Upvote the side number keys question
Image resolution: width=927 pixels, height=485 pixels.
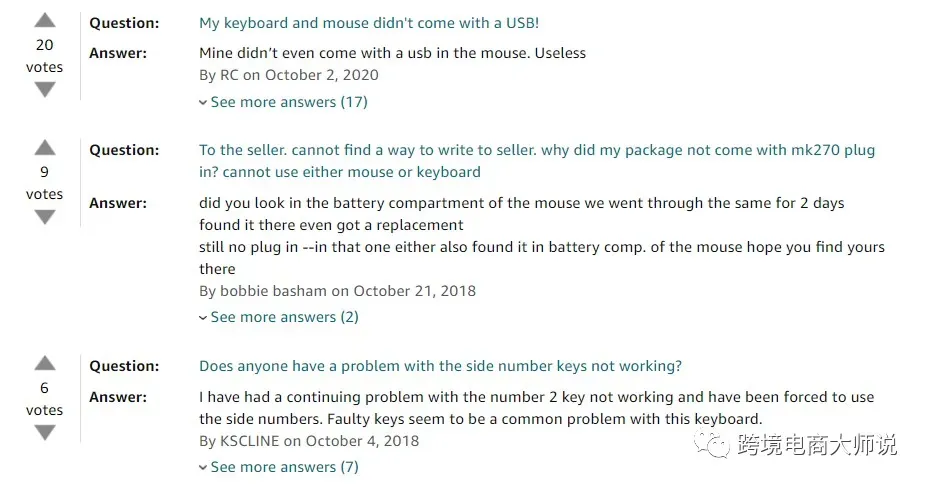coord(45,364)
